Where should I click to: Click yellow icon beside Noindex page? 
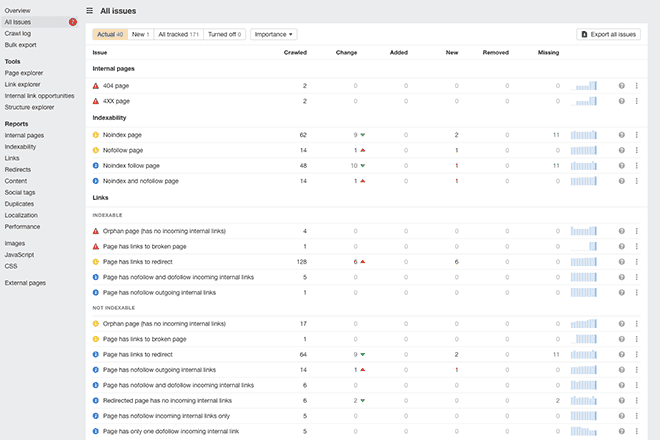pyautogui.click(x=96, y=135)
